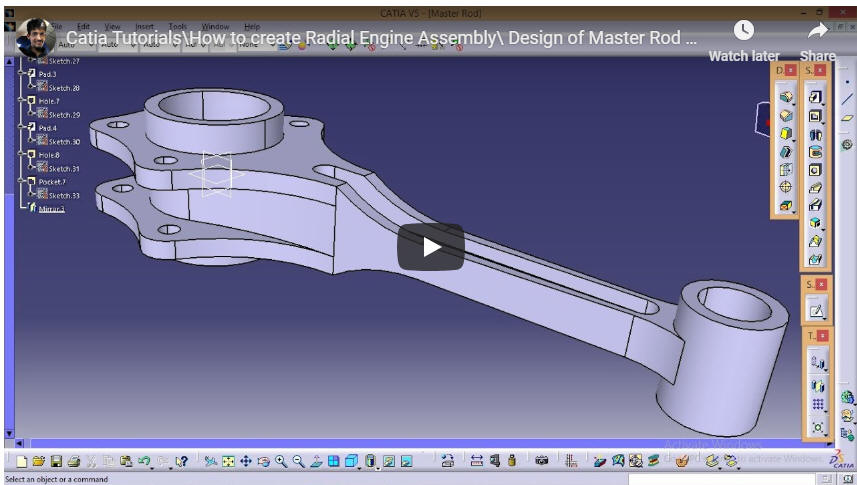Select the Rib tool
The width and height of the screenshot is (857, 485).
click(815, 188)
